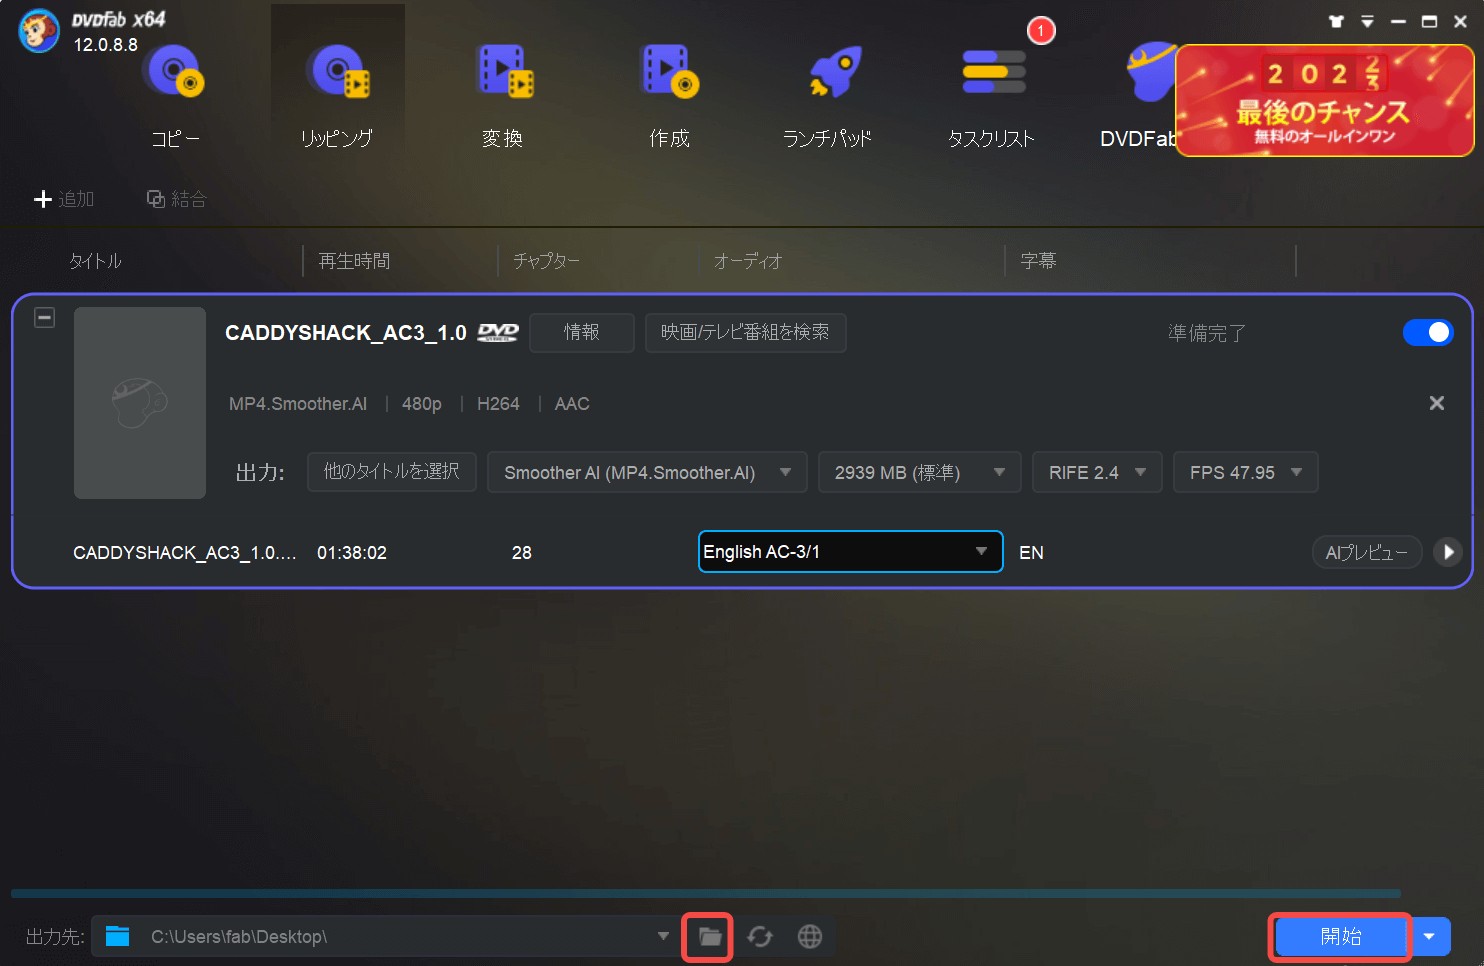1484x966 pixels.
Task: Click the 結合 merge button
Action: point(177,199)
